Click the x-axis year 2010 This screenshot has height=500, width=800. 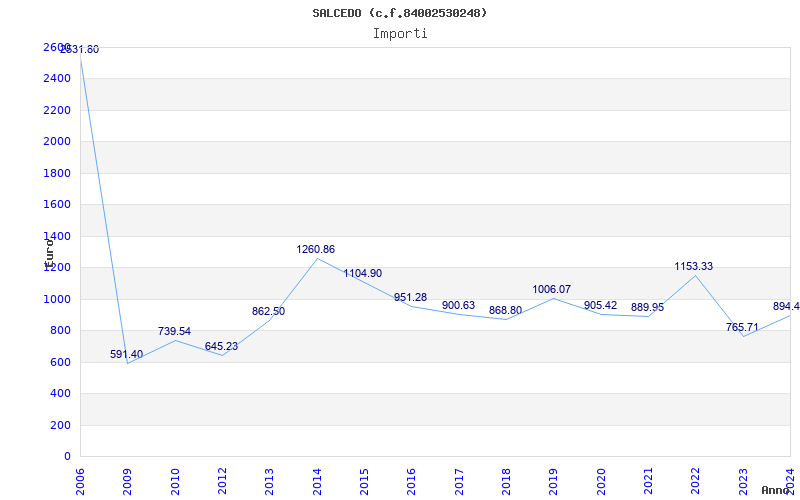pyautogui.click(x=174, y=481)
